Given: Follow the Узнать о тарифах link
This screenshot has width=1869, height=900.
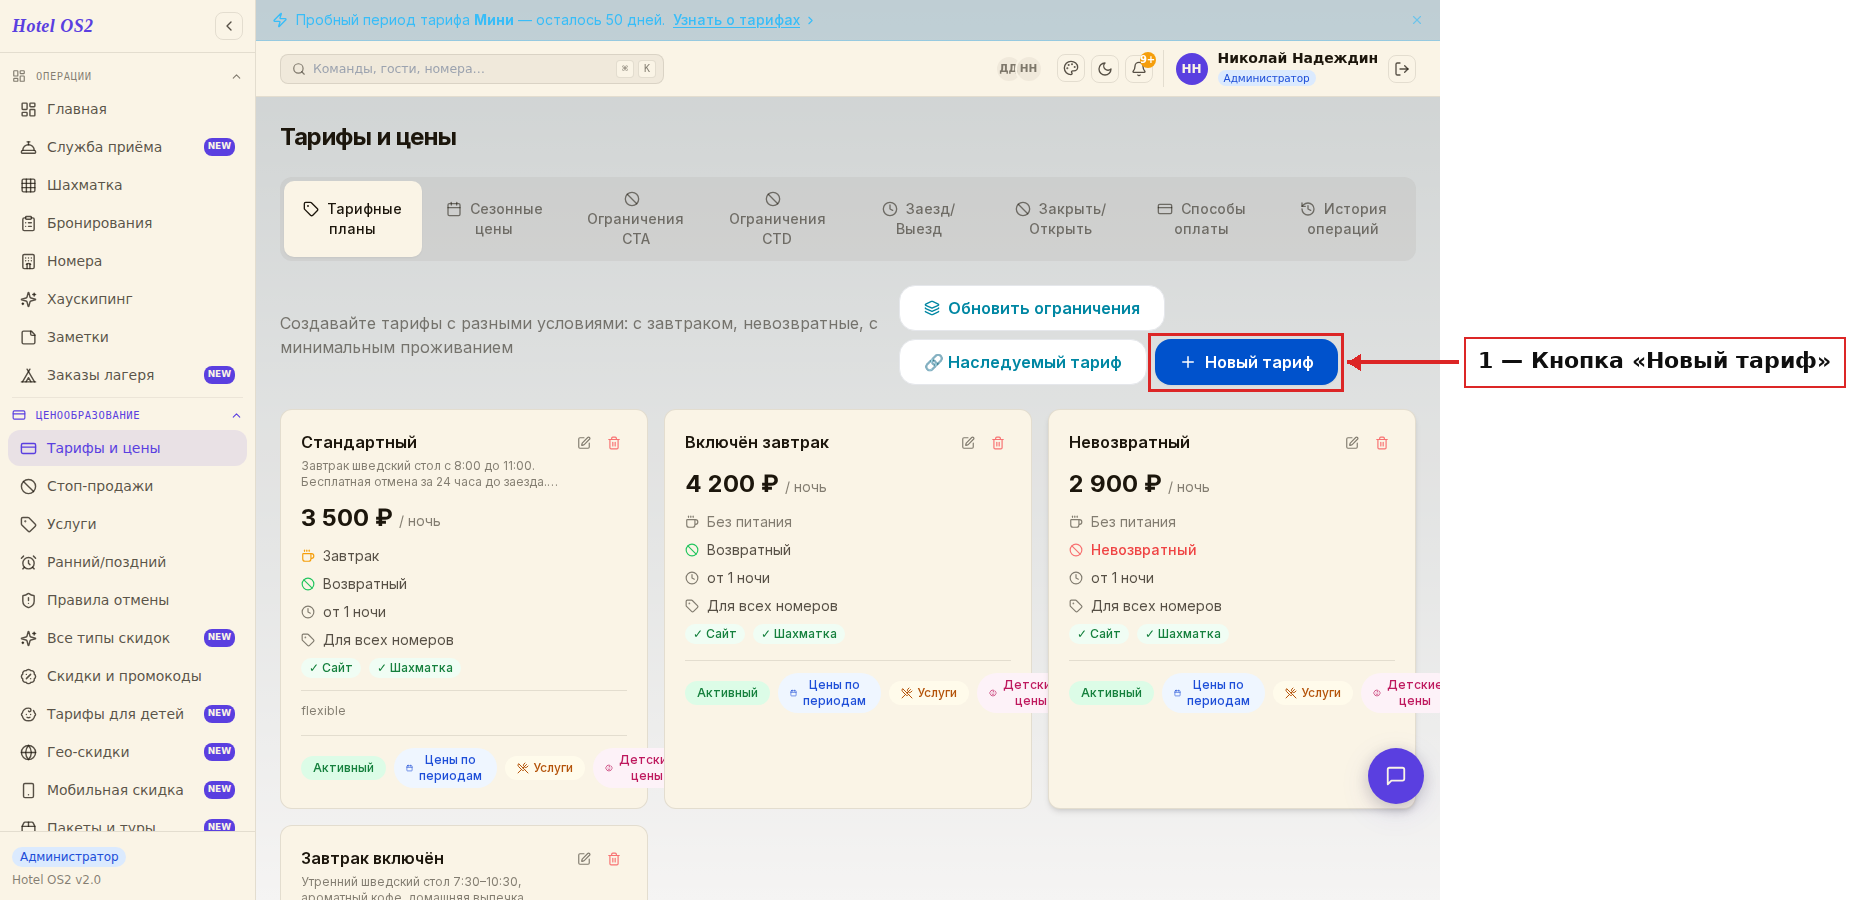Looking at the screenshot, I should pyautogui.click(x=737, y=20).
